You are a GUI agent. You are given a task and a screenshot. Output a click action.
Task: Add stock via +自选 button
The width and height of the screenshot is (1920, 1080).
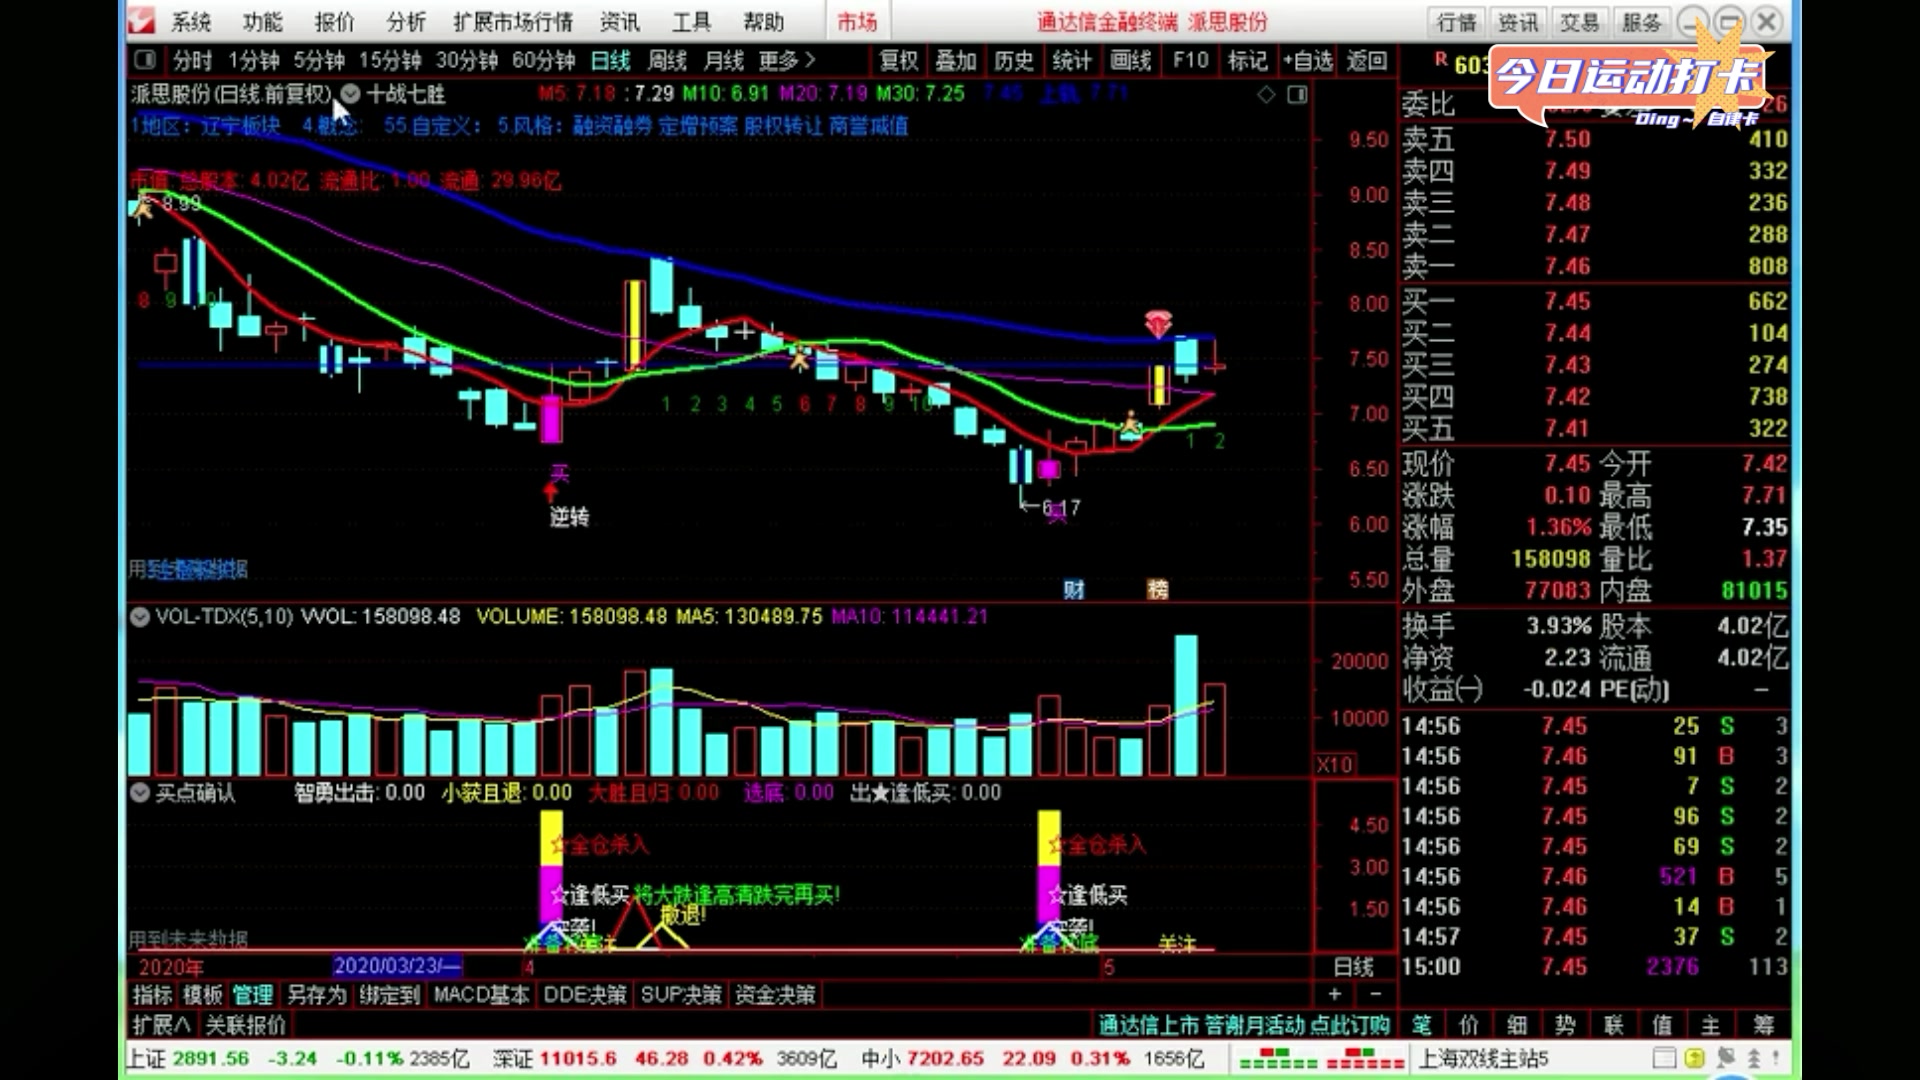(x=1308, y=61)
